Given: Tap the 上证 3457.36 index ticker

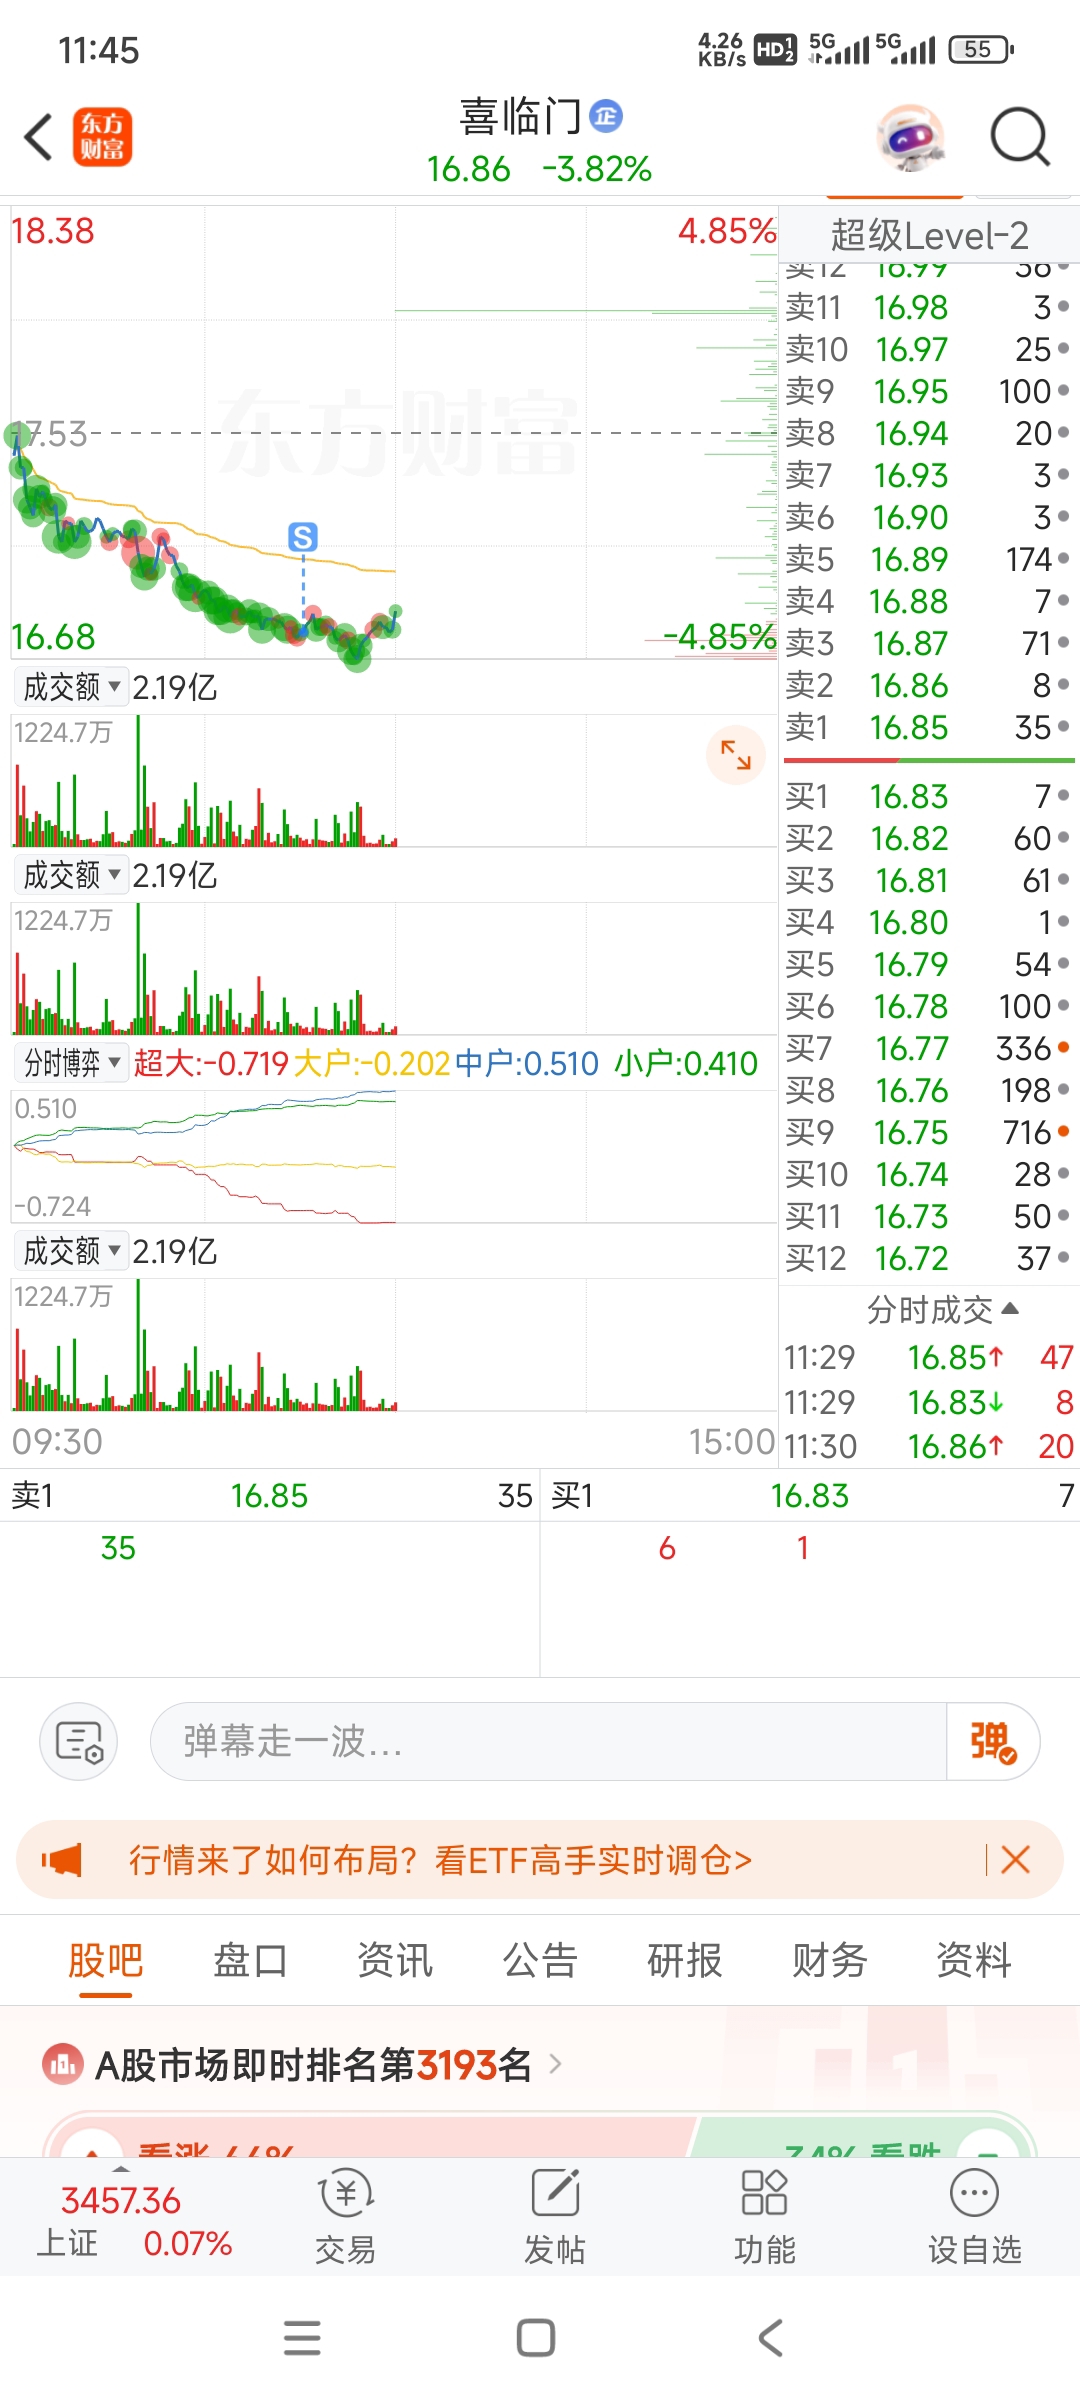Looking at the screenshot, I should 134,2221.
